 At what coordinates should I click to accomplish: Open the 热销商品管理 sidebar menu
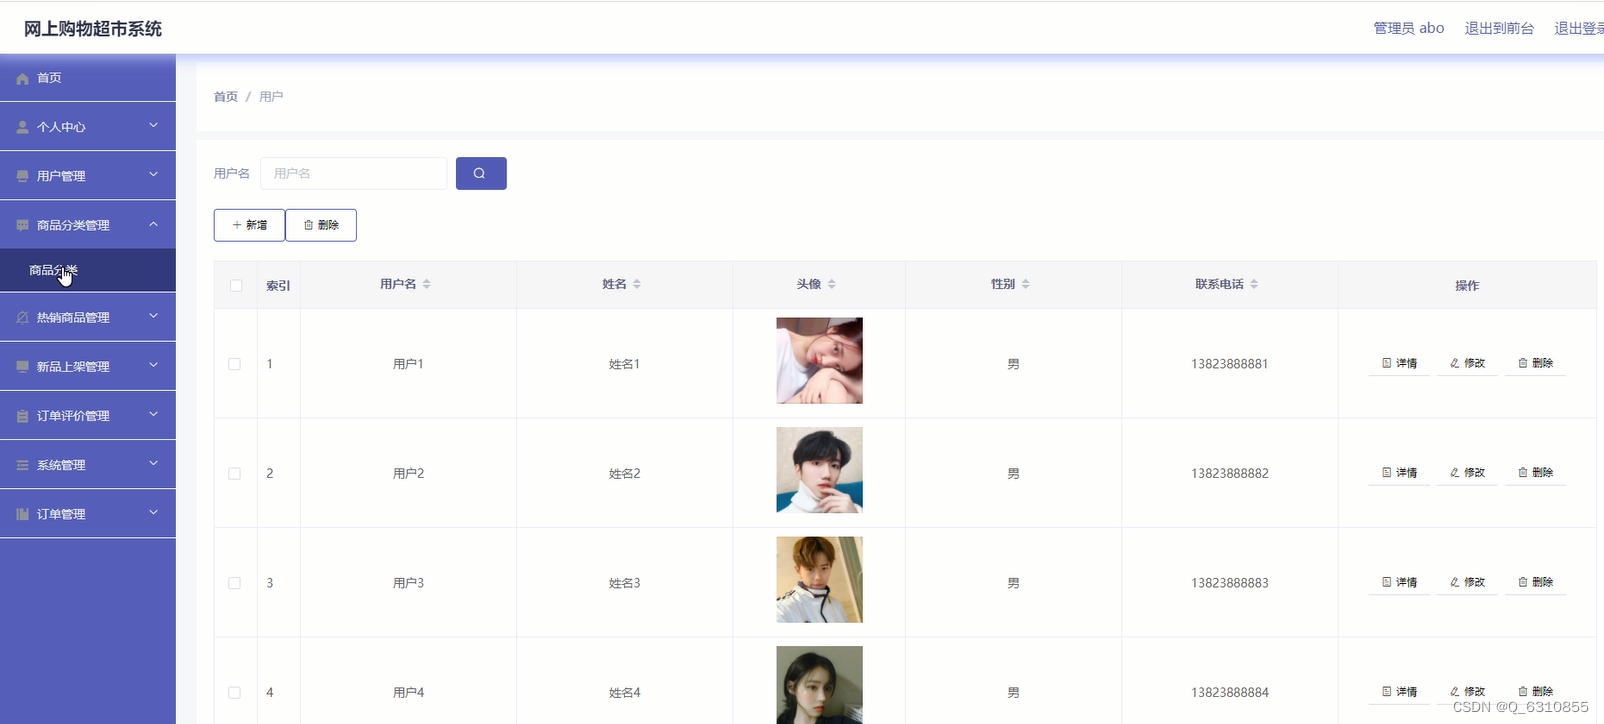88,317
